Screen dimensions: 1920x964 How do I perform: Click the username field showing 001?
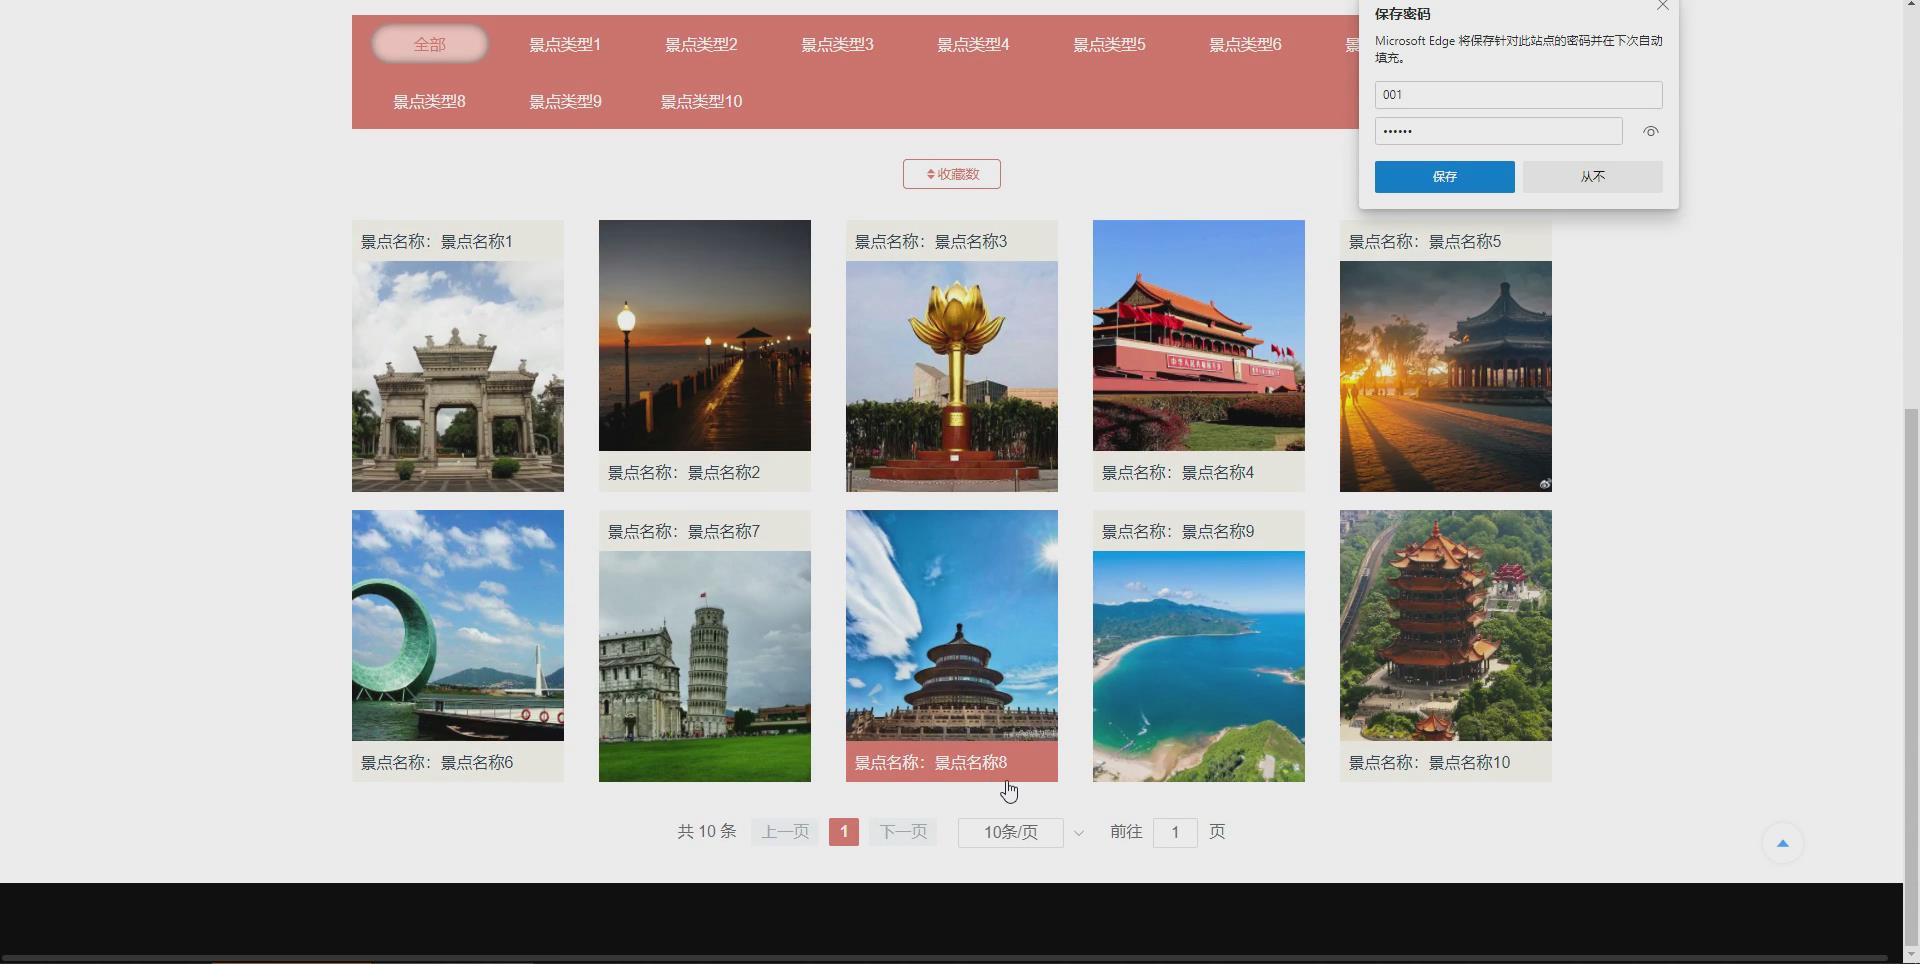pyautogui.click(x=1517, y=94)
